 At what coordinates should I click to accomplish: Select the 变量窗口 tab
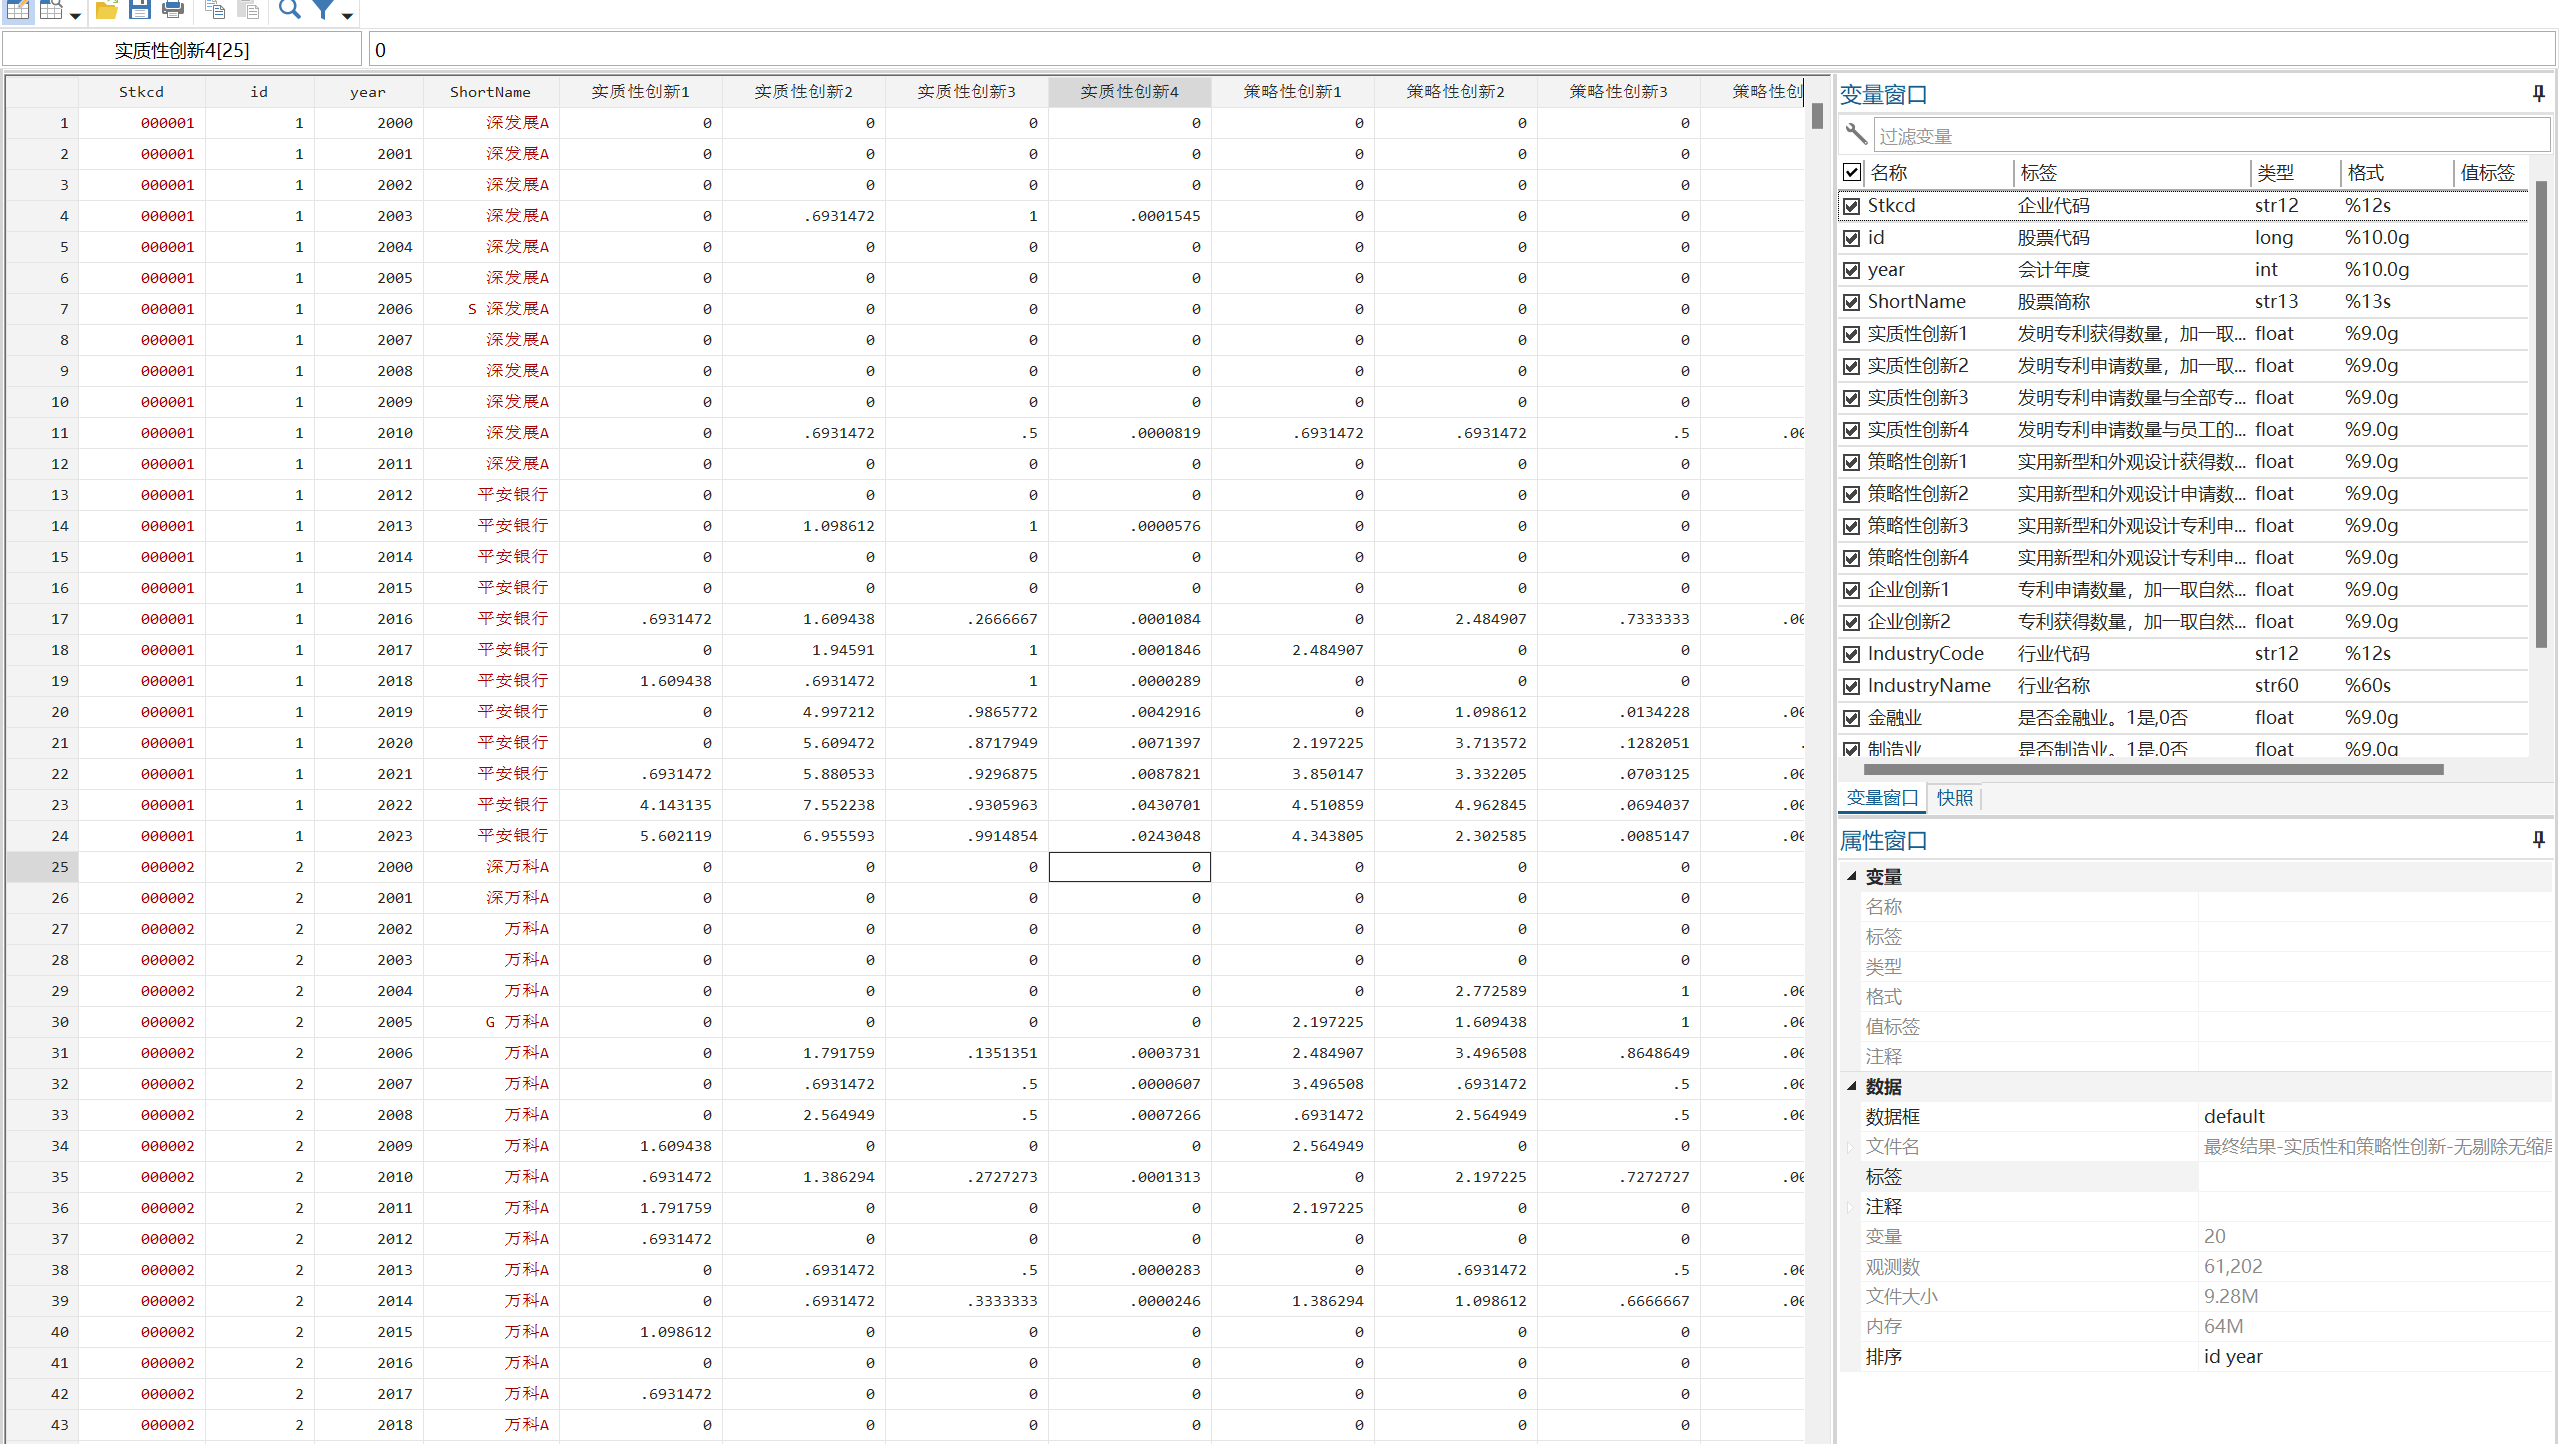[1881, 798]
